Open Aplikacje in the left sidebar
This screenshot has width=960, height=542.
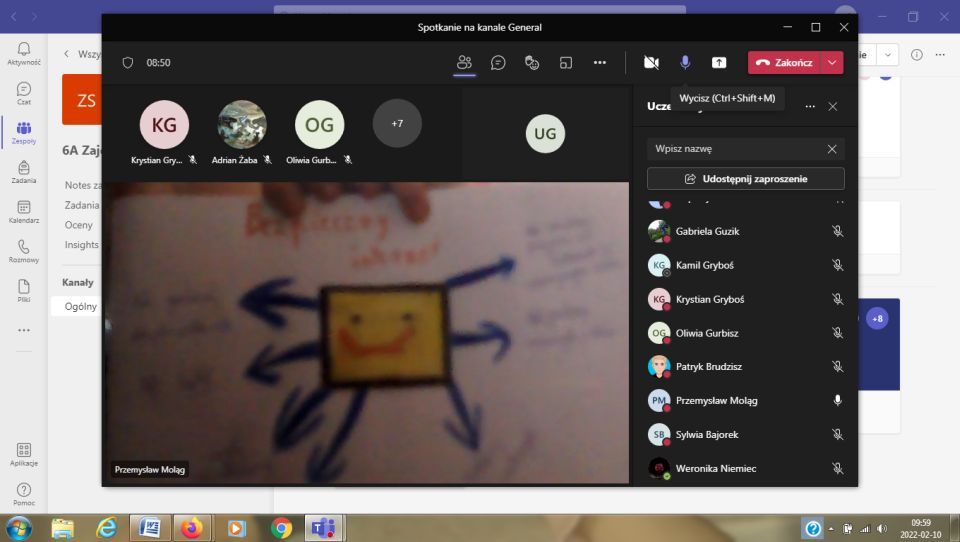[x=24, y=455]
